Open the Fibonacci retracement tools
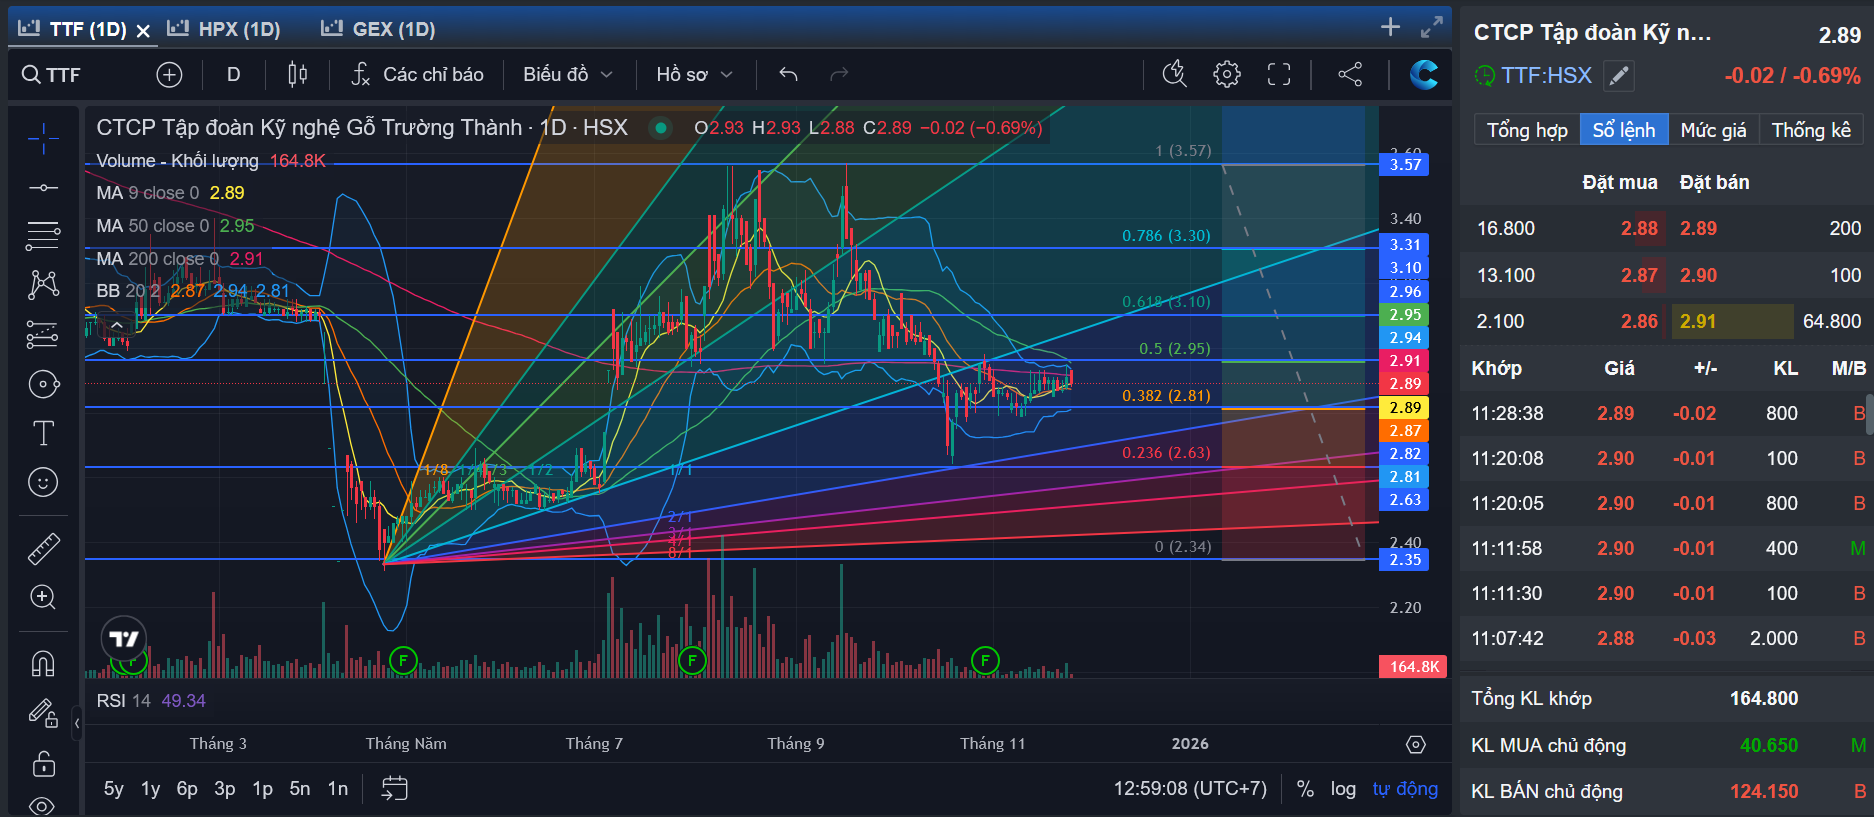The height and width of the screenshot is (817, 1874). 43,236
